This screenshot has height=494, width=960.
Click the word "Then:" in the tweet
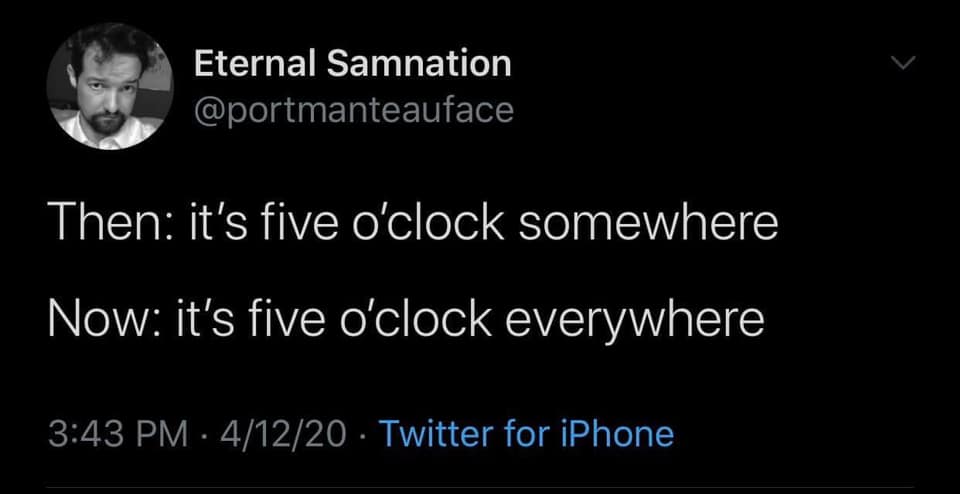(96, 224)
